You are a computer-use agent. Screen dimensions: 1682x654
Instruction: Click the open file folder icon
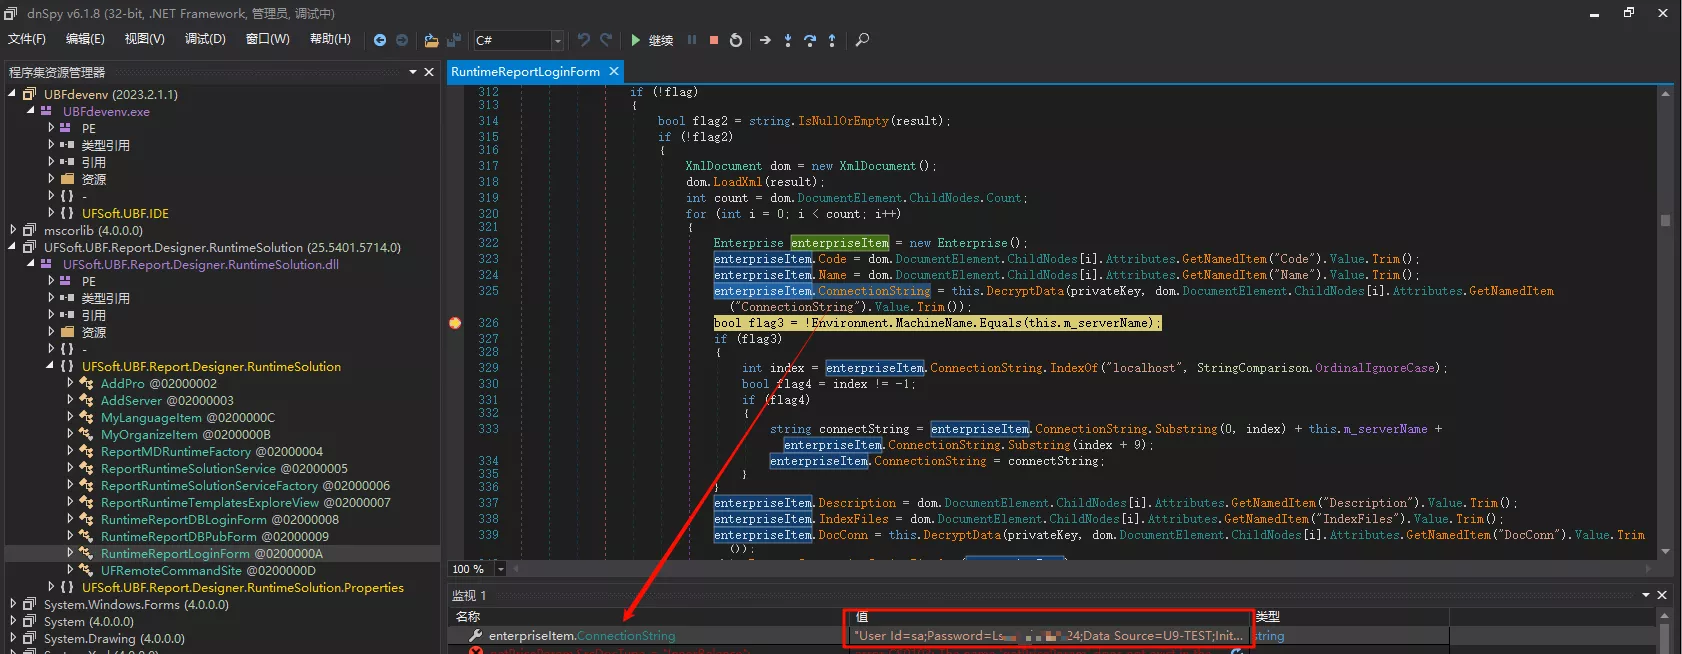[431, 40]
